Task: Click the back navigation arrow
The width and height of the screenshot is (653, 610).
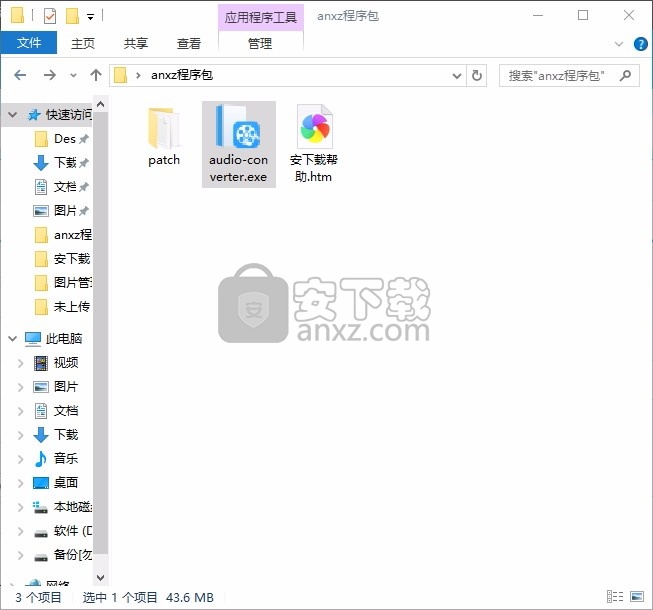Action: coord(20,75)
